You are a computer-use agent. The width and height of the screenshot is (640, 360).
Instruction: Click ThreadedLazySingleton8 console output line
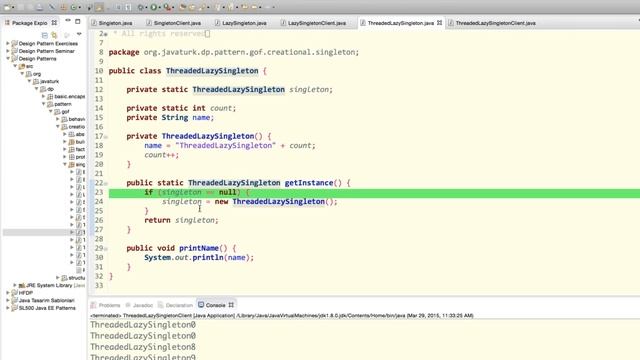143,347
